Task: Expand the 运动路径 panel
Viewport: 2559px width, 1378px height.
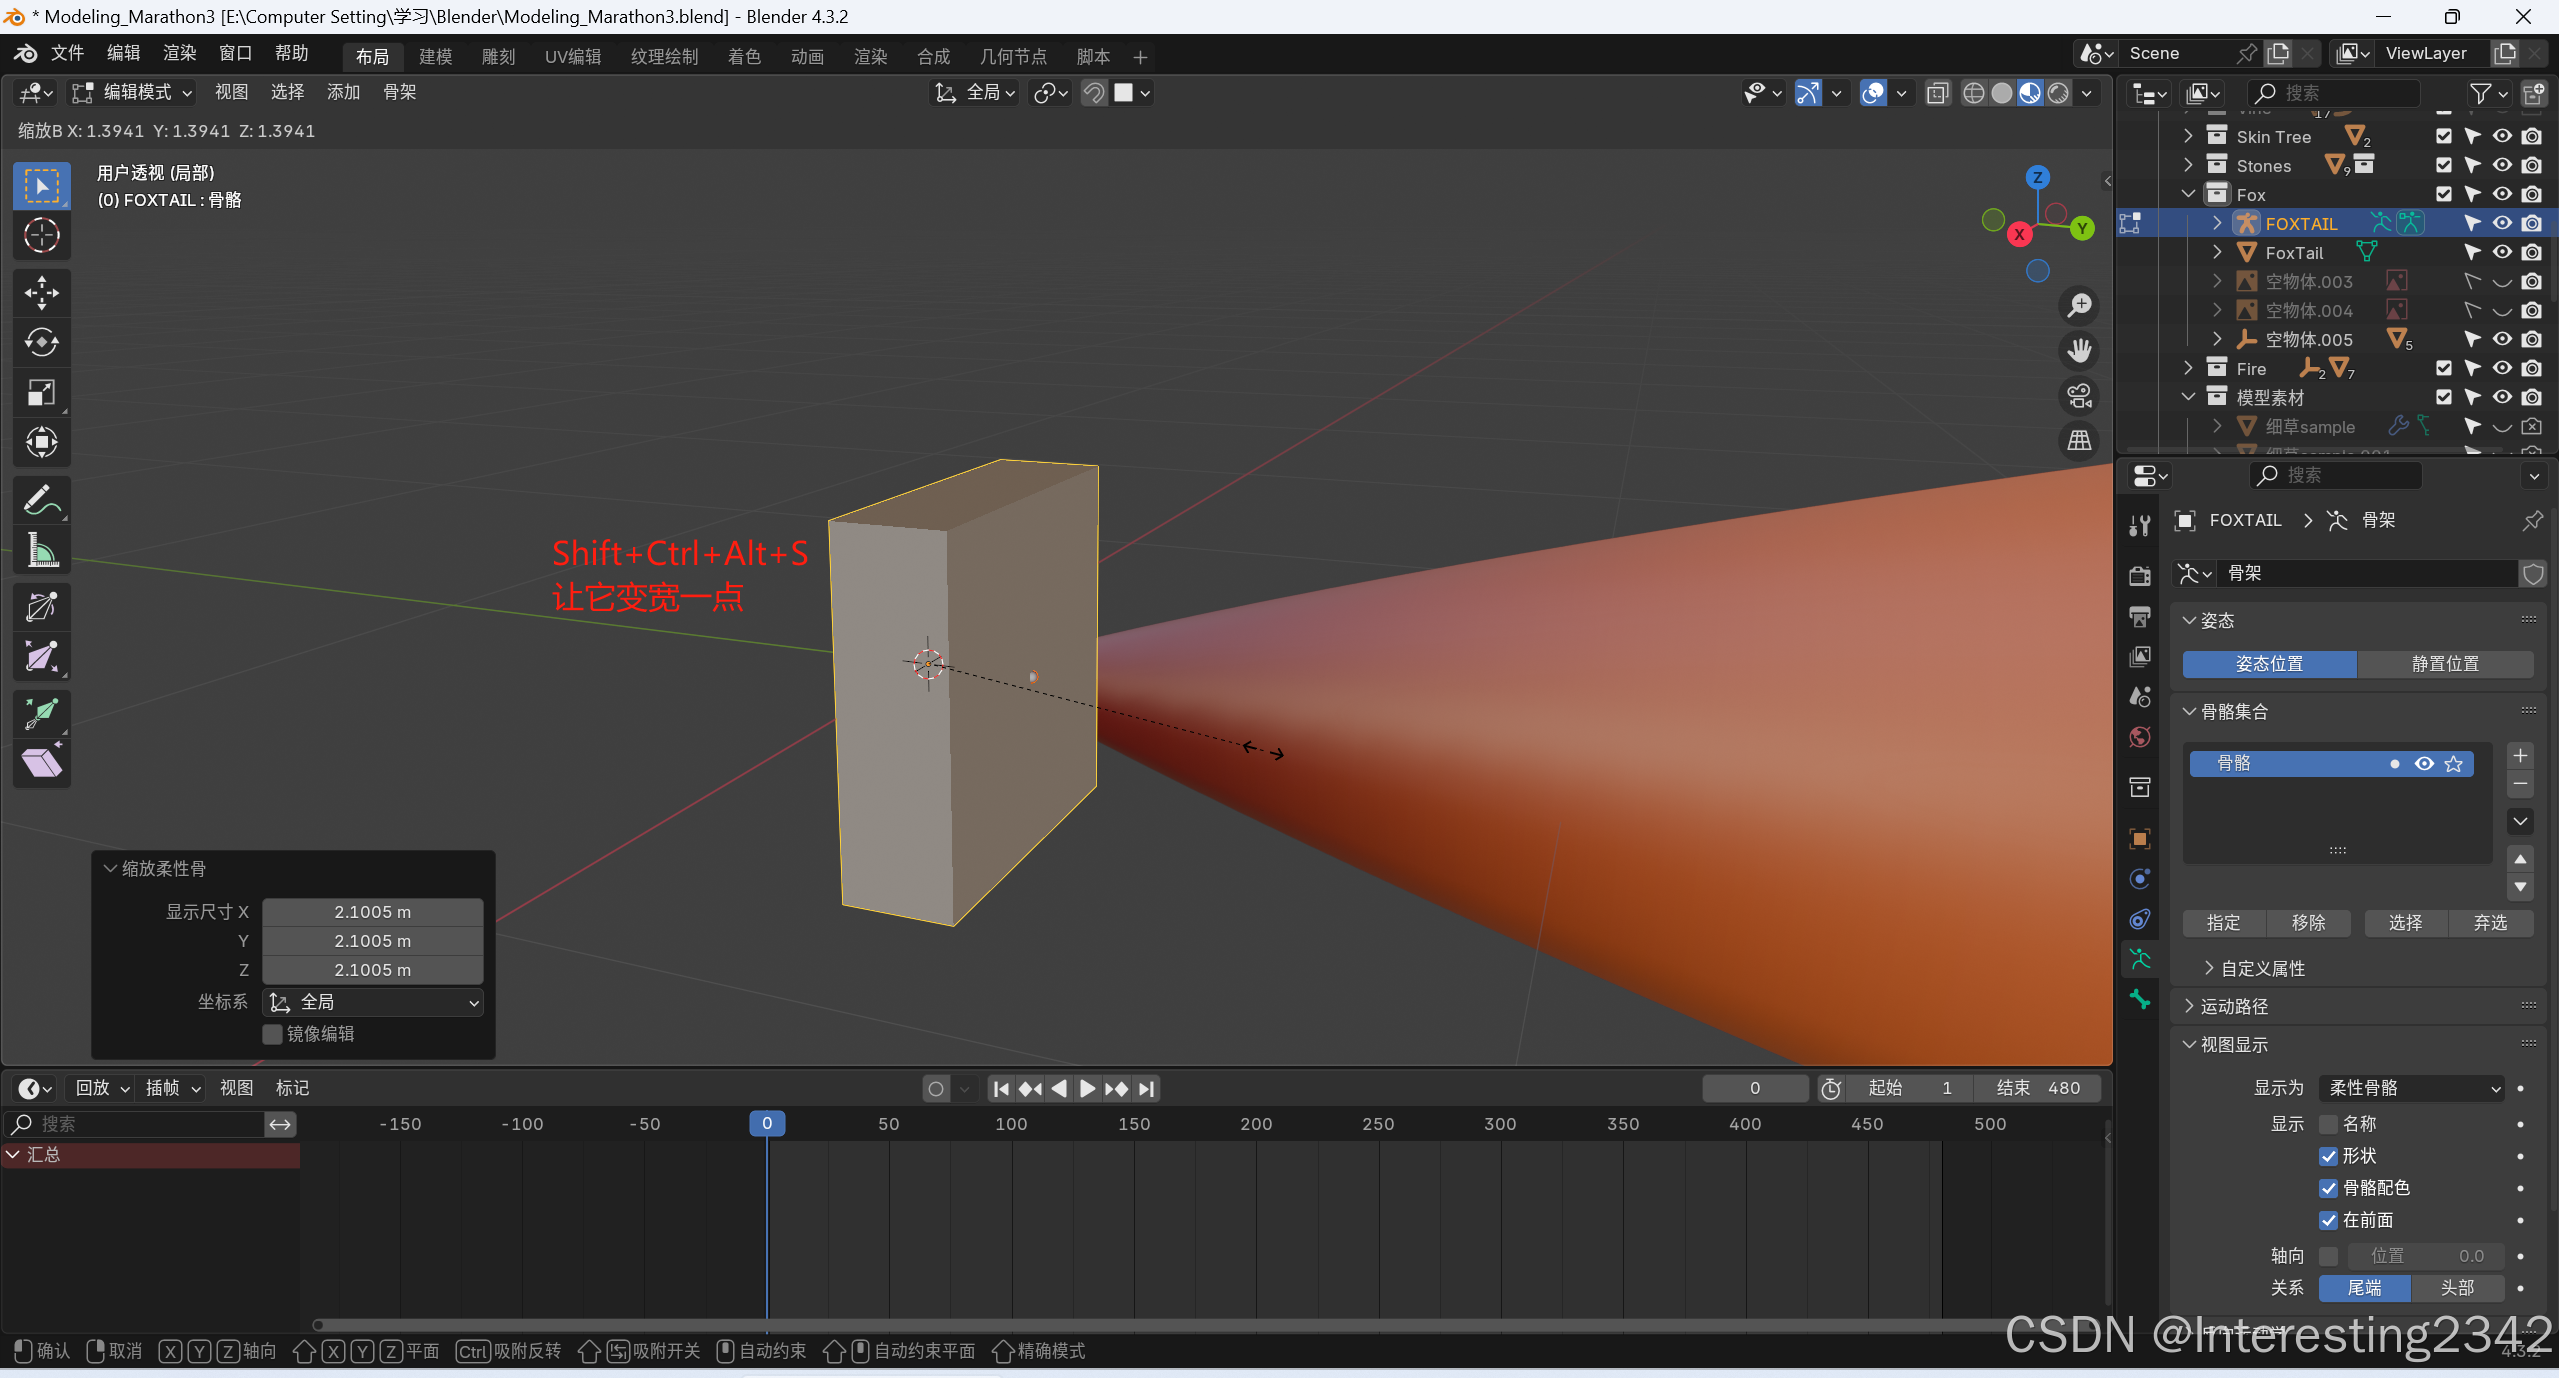Action: (2234, 1006)
